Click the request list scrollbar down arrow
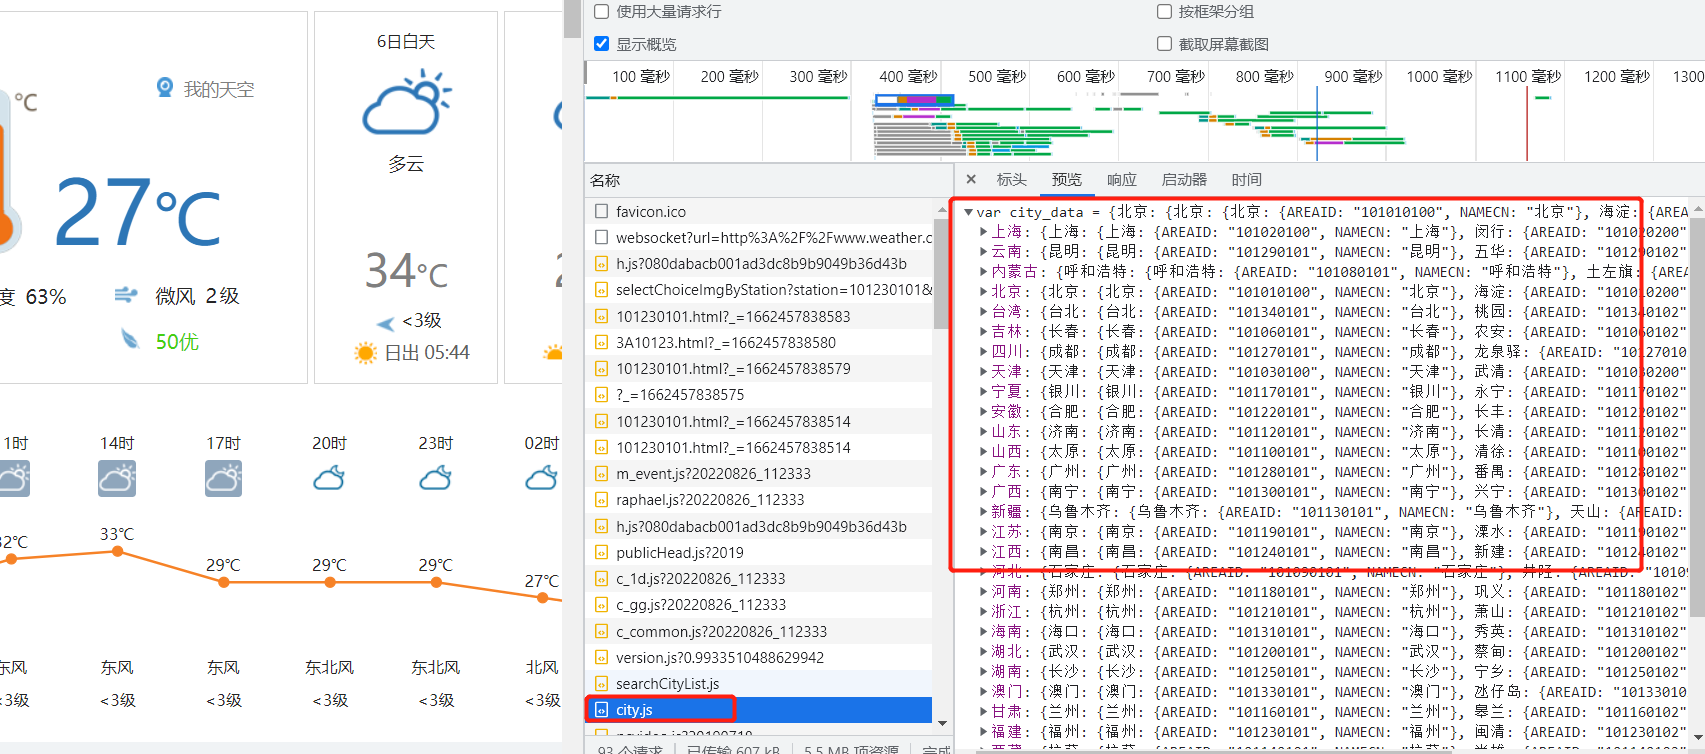Viewport: 1705px width, 754px height. coord(941,722)
